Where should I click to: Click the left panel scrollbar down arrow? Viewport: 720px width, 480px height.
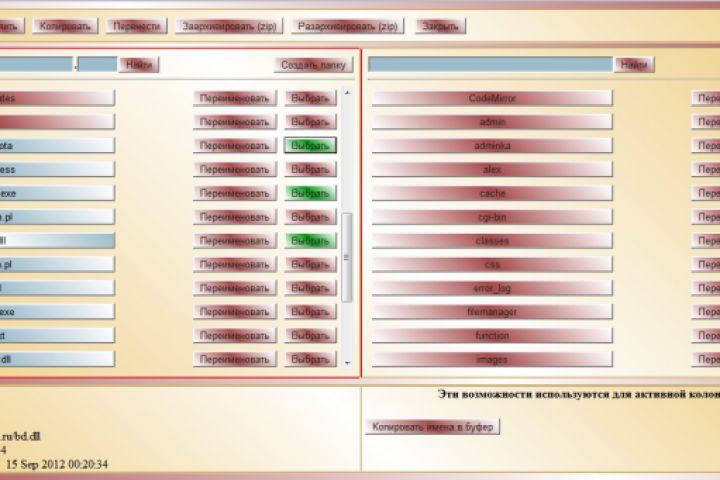pos(347,363)
